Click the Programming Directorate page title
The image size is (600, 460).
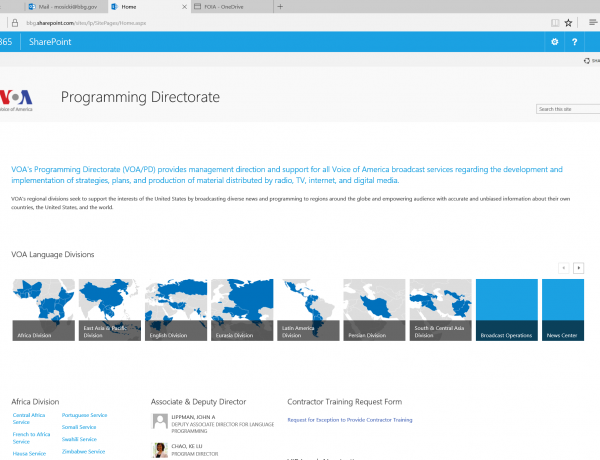pos(140,98)
